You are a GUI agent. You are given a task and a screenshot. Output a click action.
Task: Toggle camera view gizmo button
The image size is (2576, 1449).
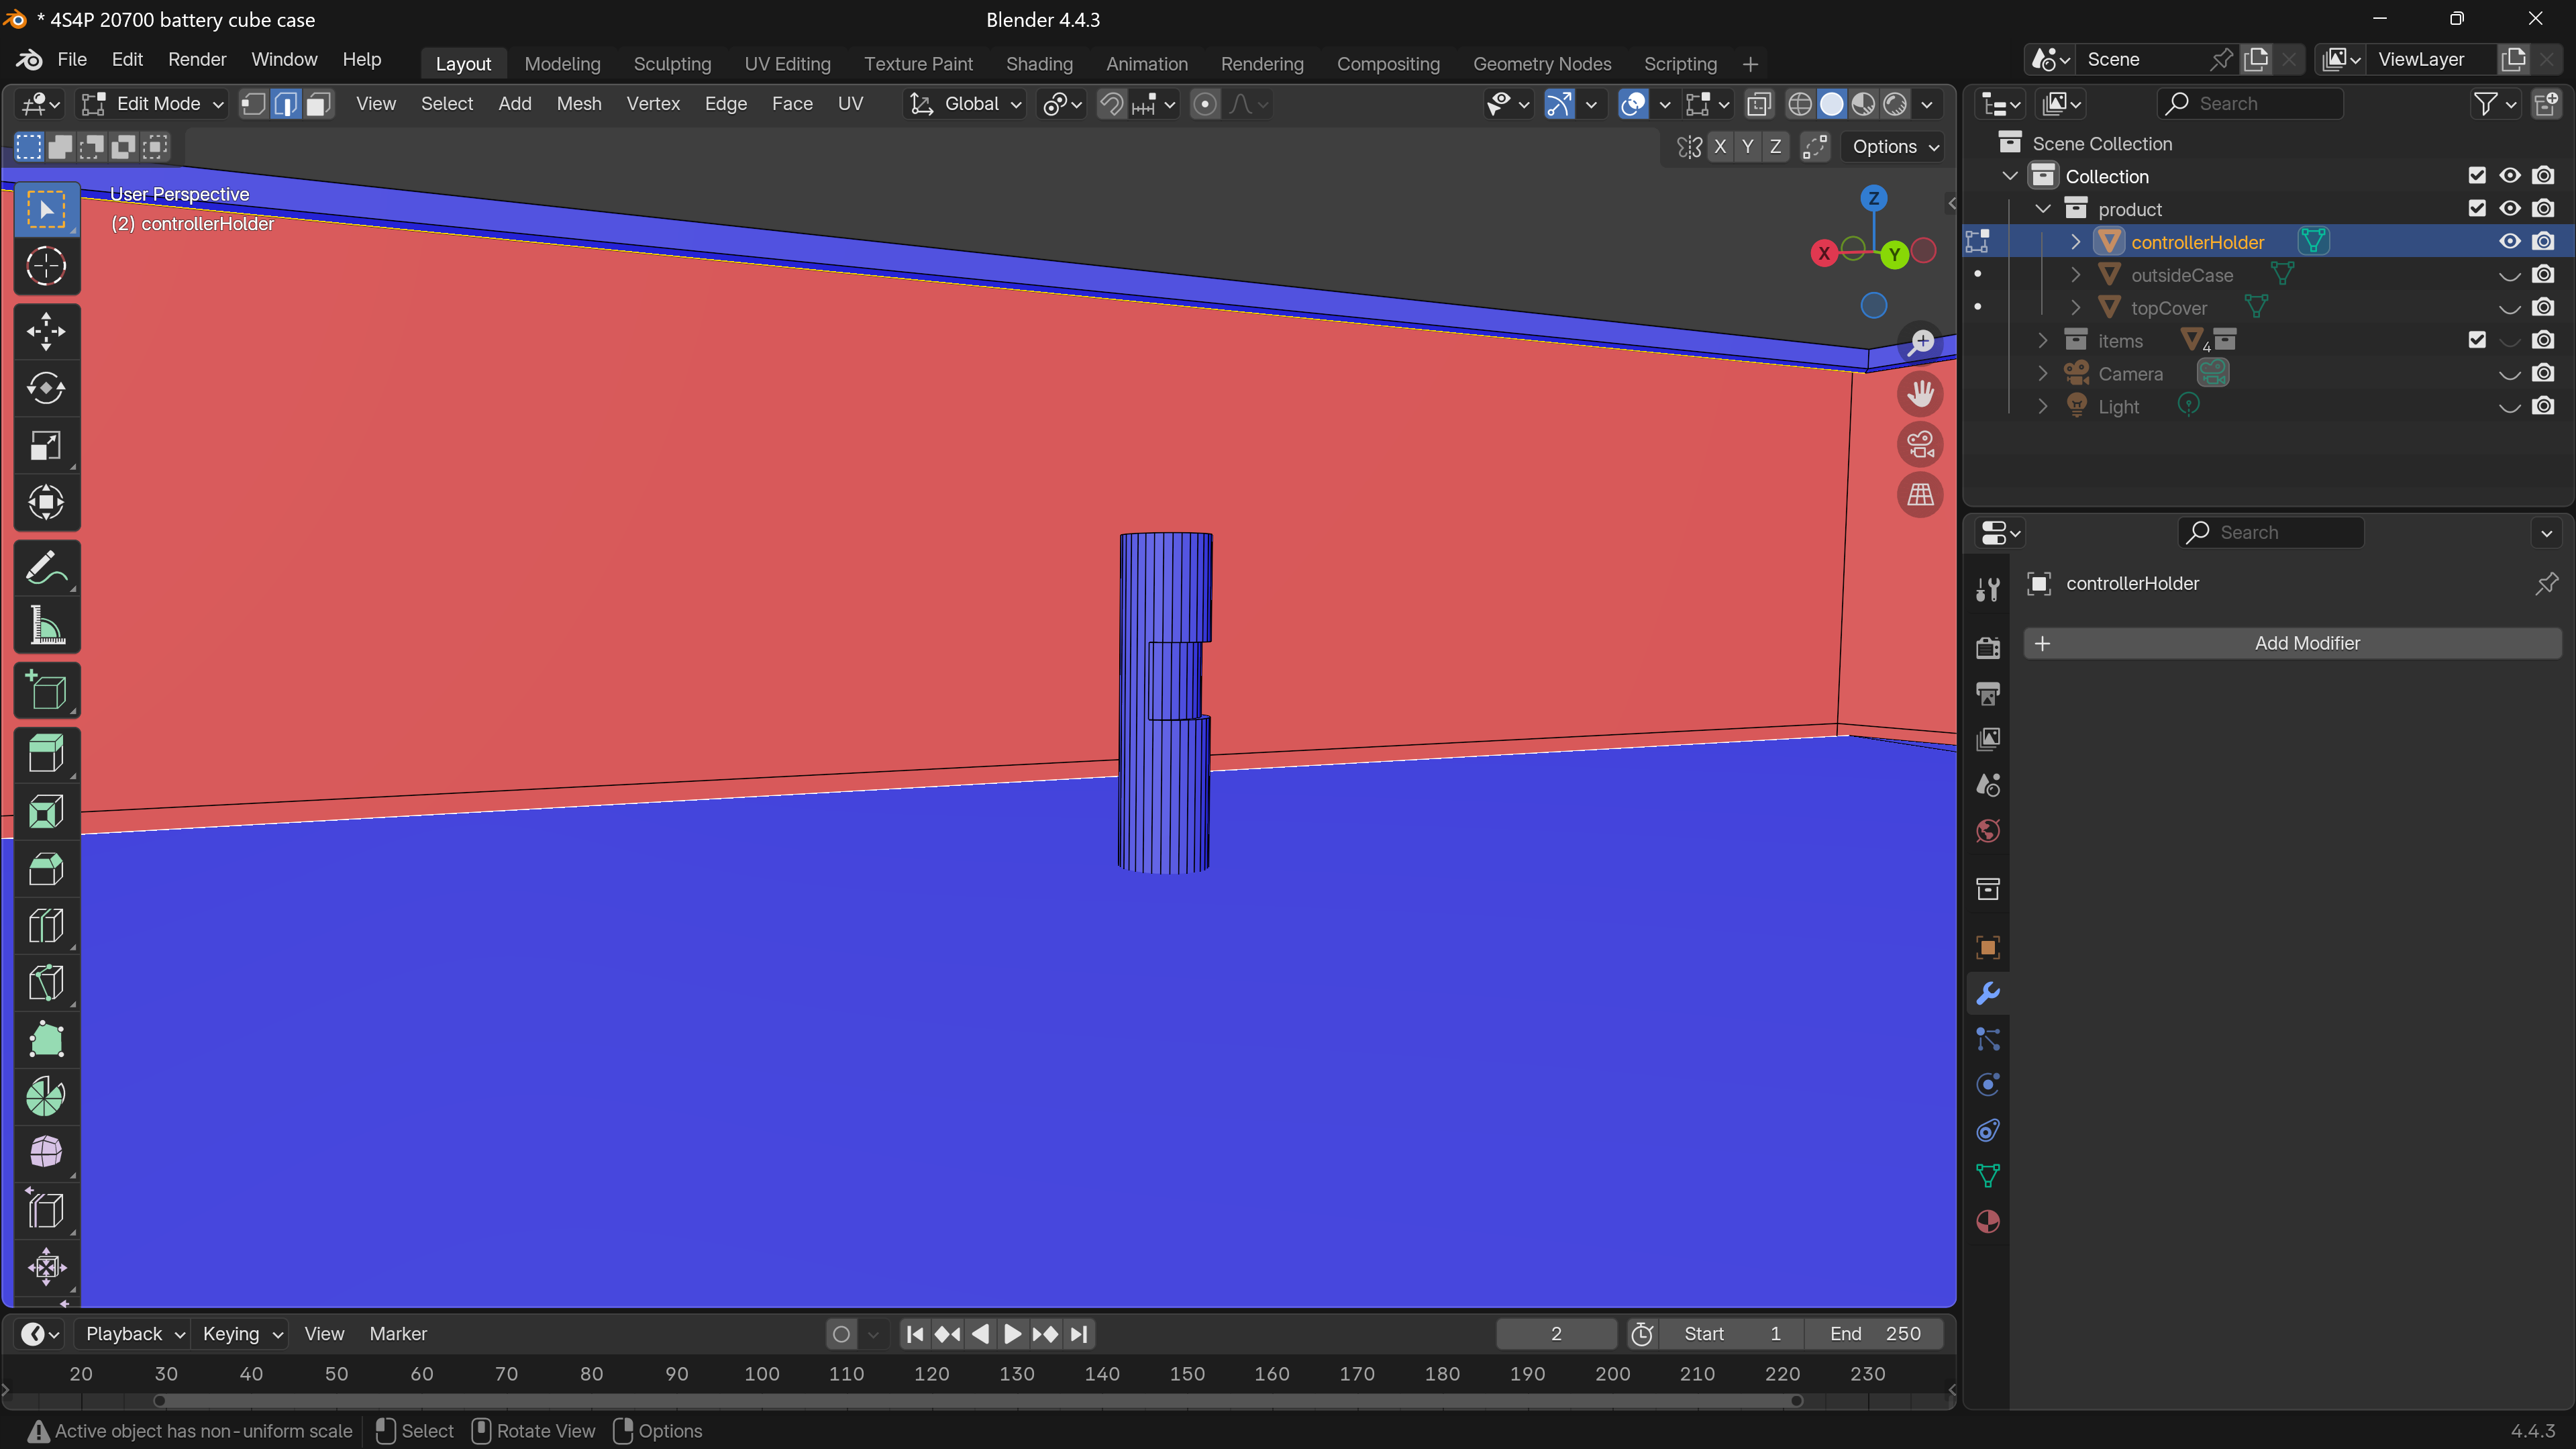[x=1920, y=444]
